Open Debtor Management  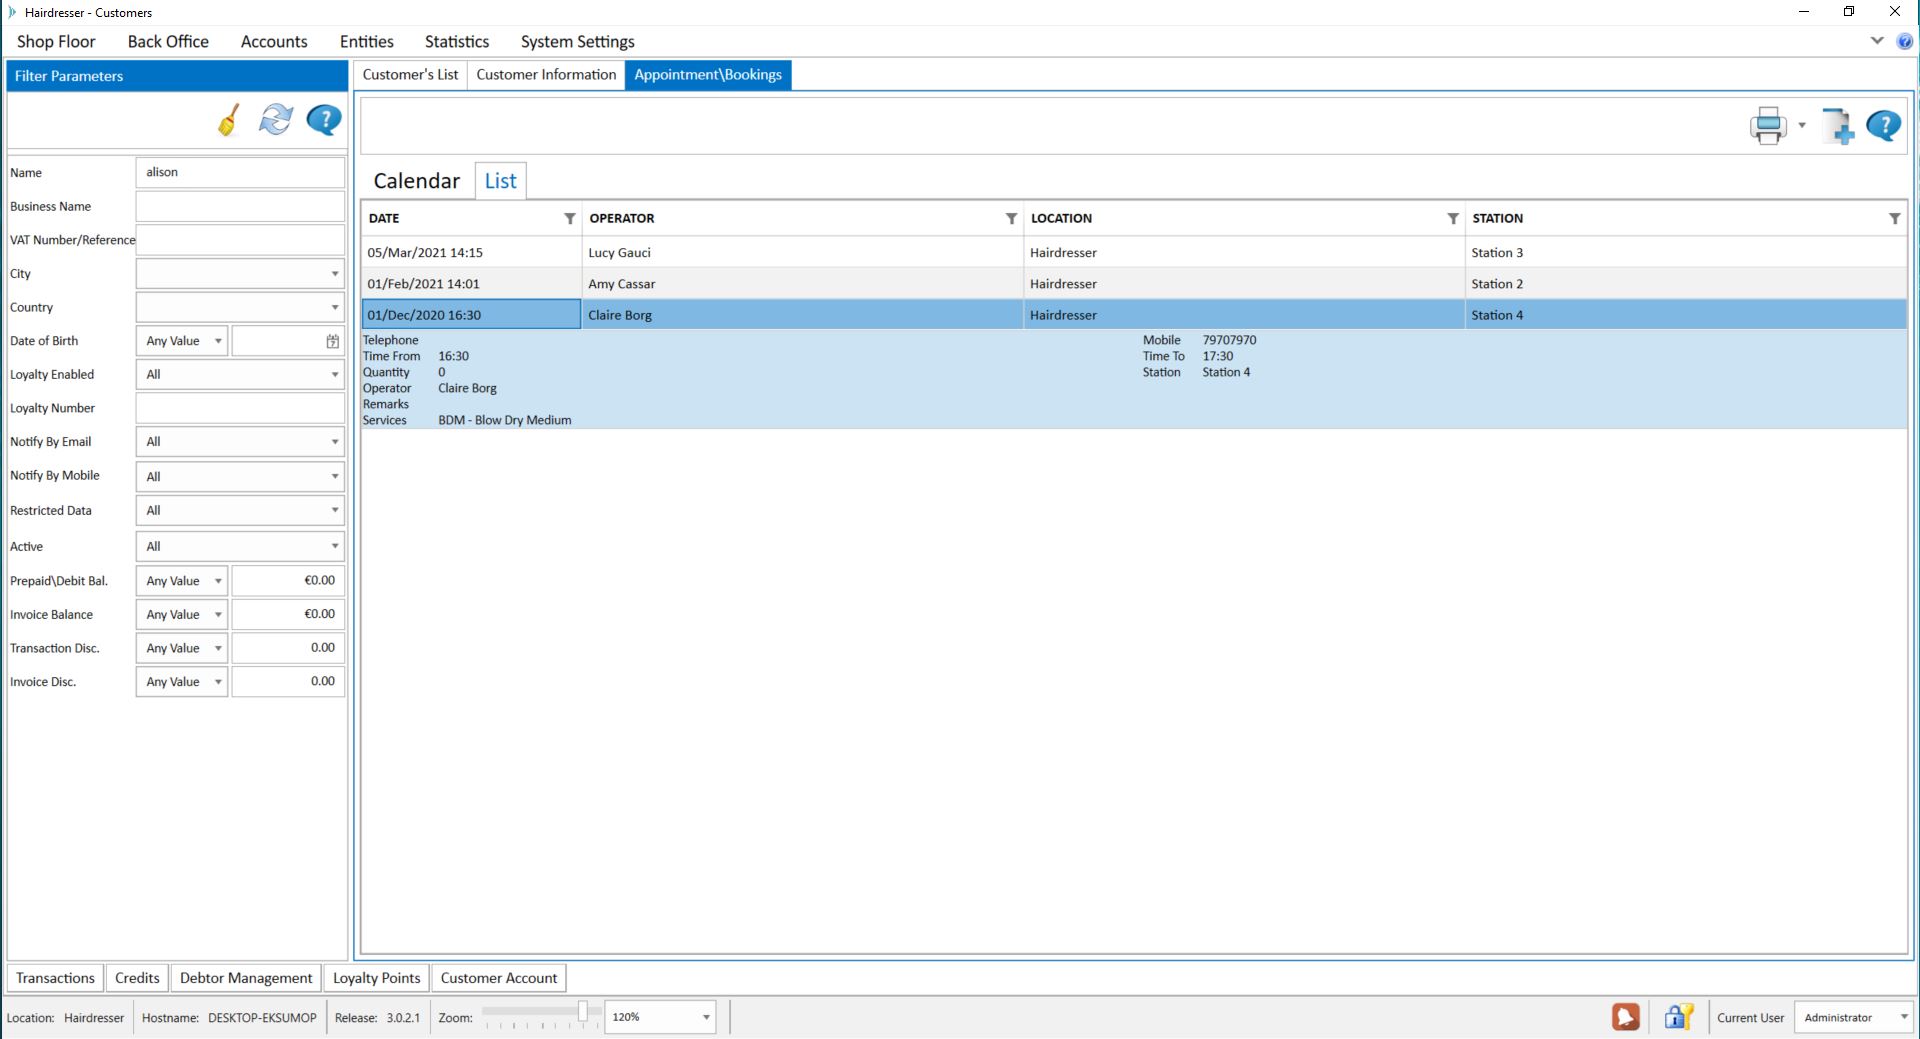pos(246,978)
